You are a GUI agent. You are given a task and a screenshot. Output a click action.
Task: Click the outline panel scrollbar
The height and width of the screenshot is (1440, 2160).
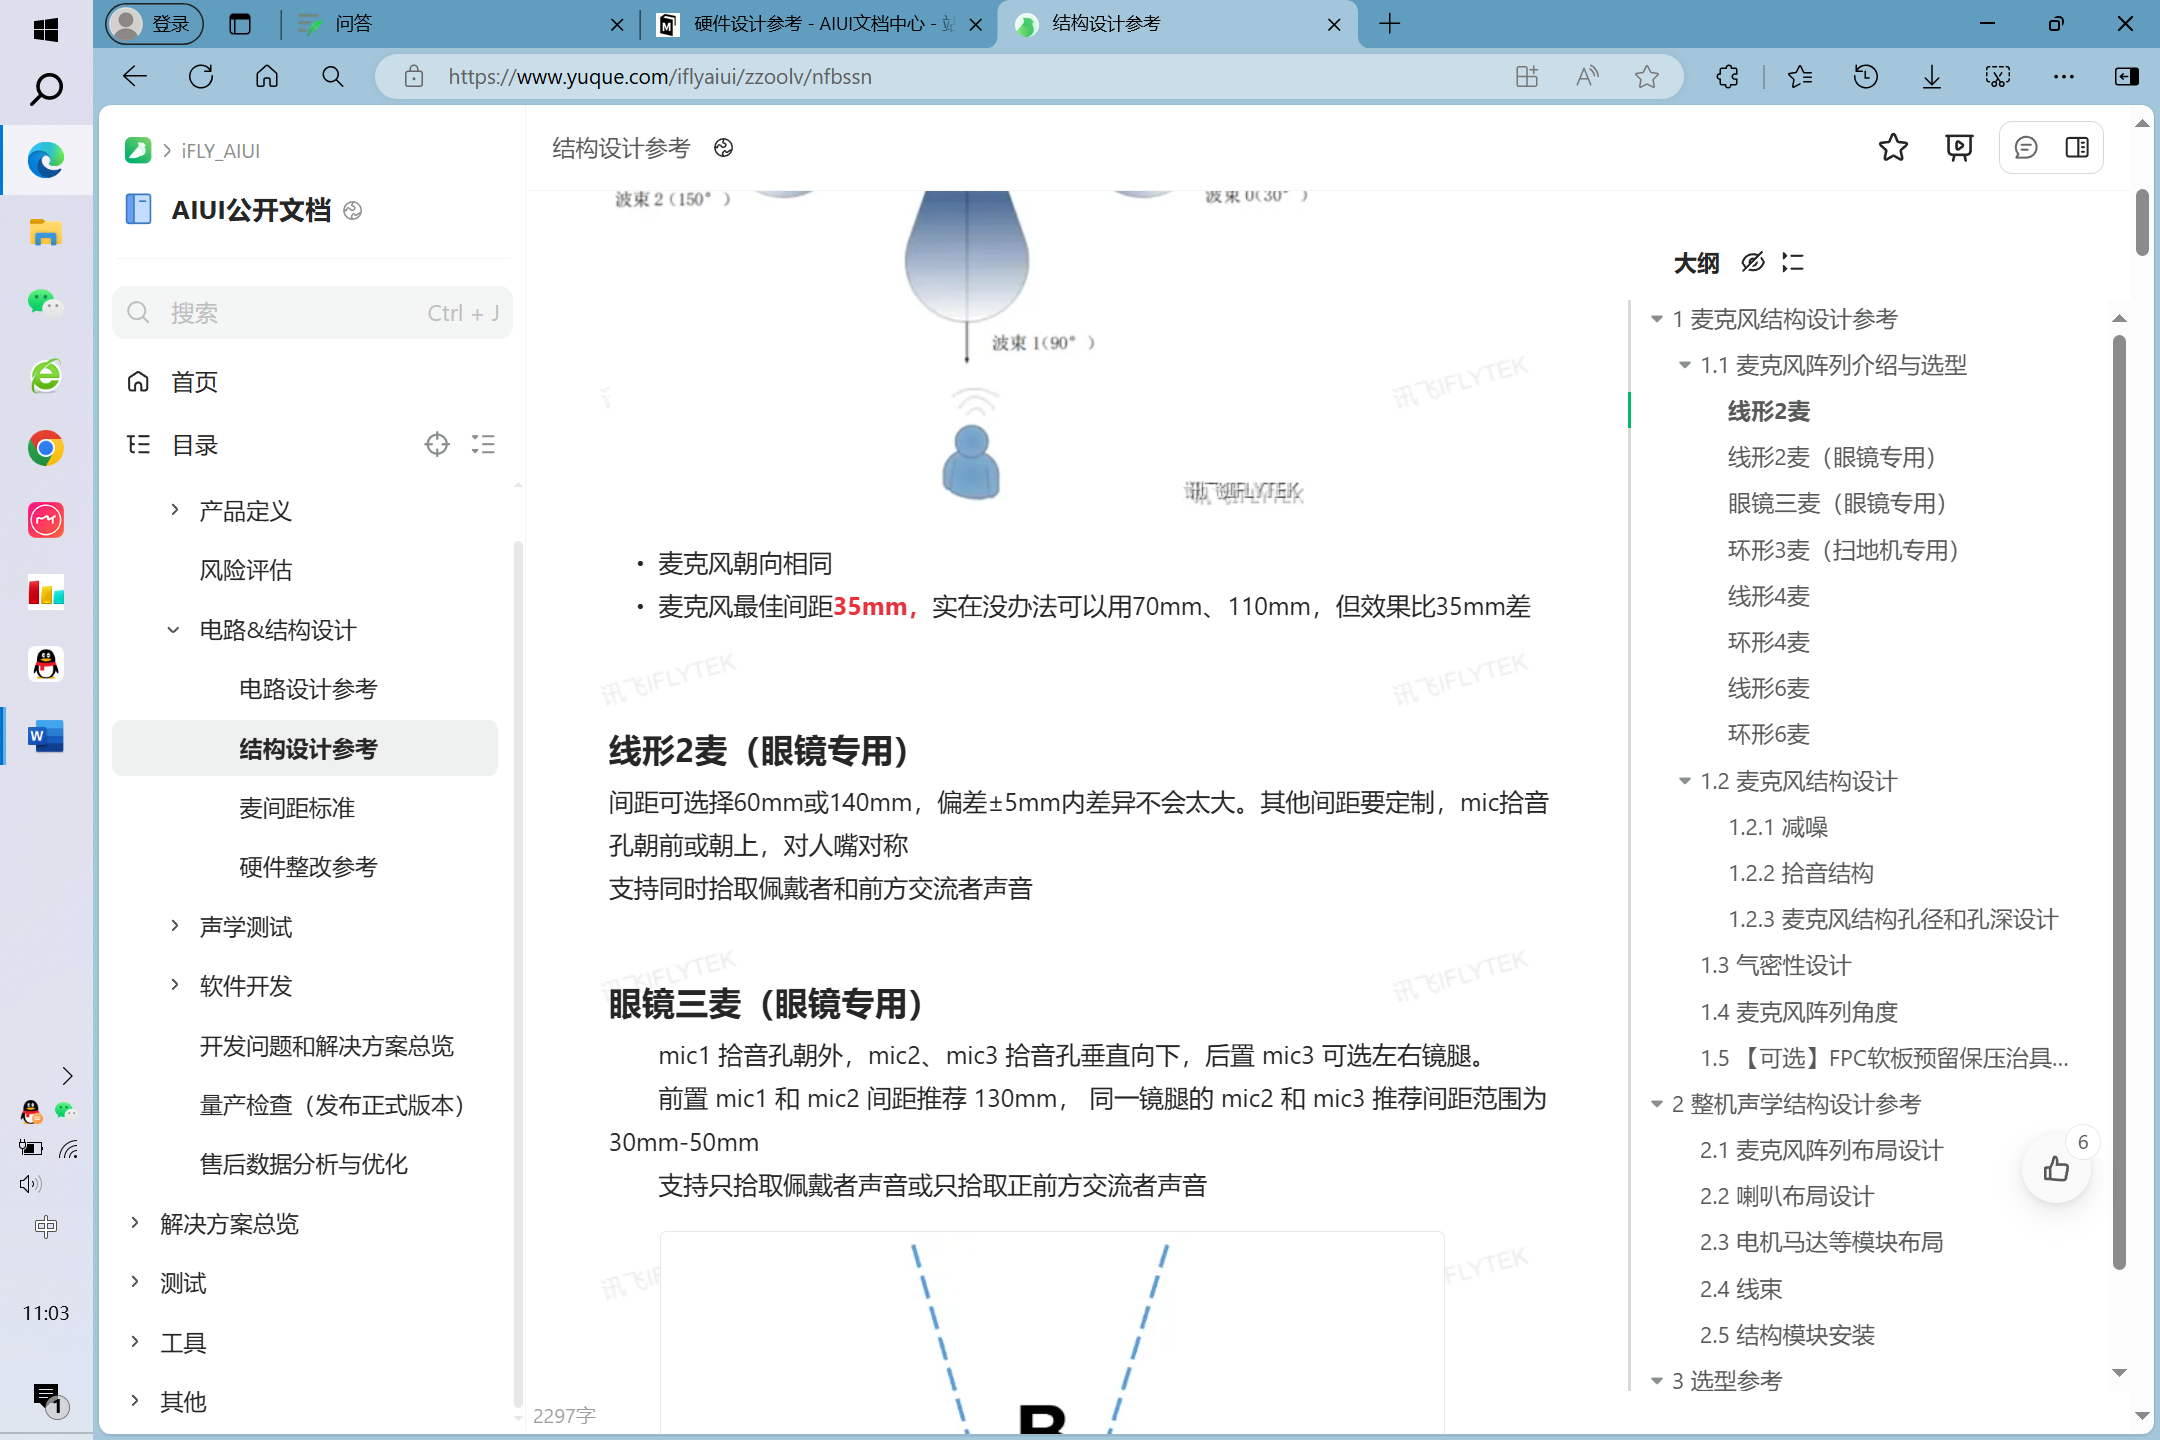[x=2118, y=800]
